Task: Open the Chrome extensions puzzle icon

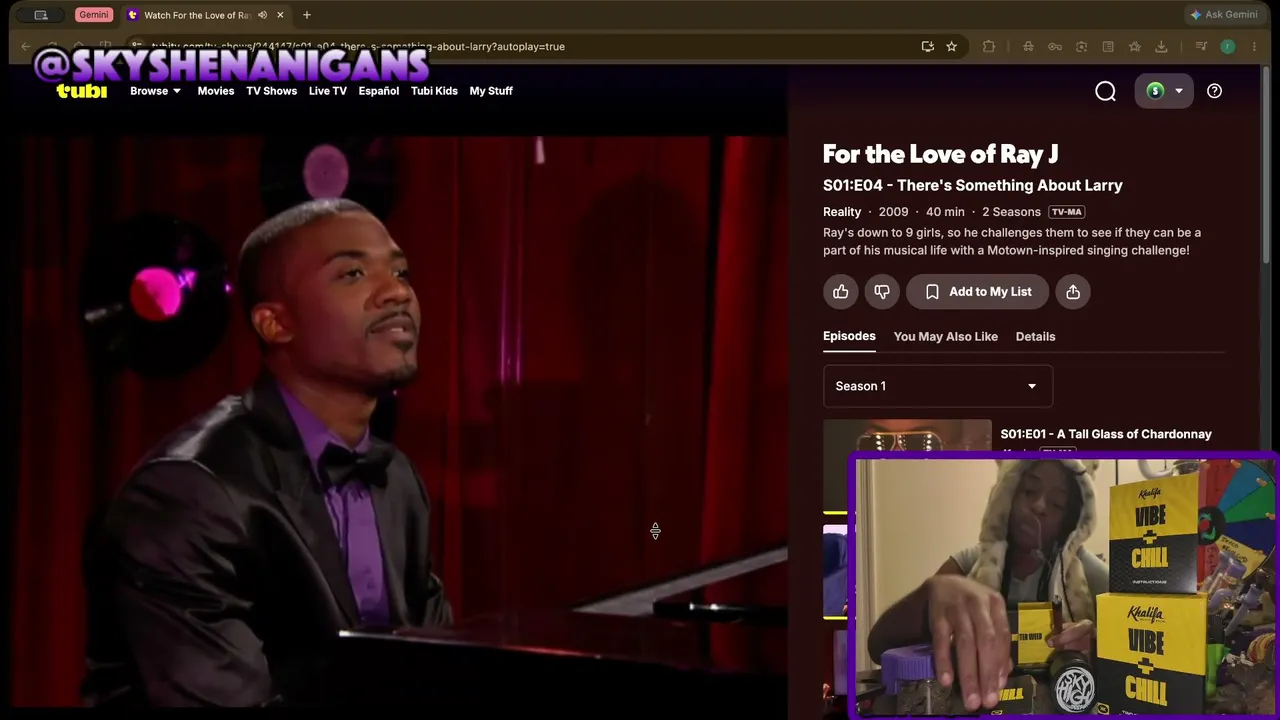Action: tap(989, 46)
